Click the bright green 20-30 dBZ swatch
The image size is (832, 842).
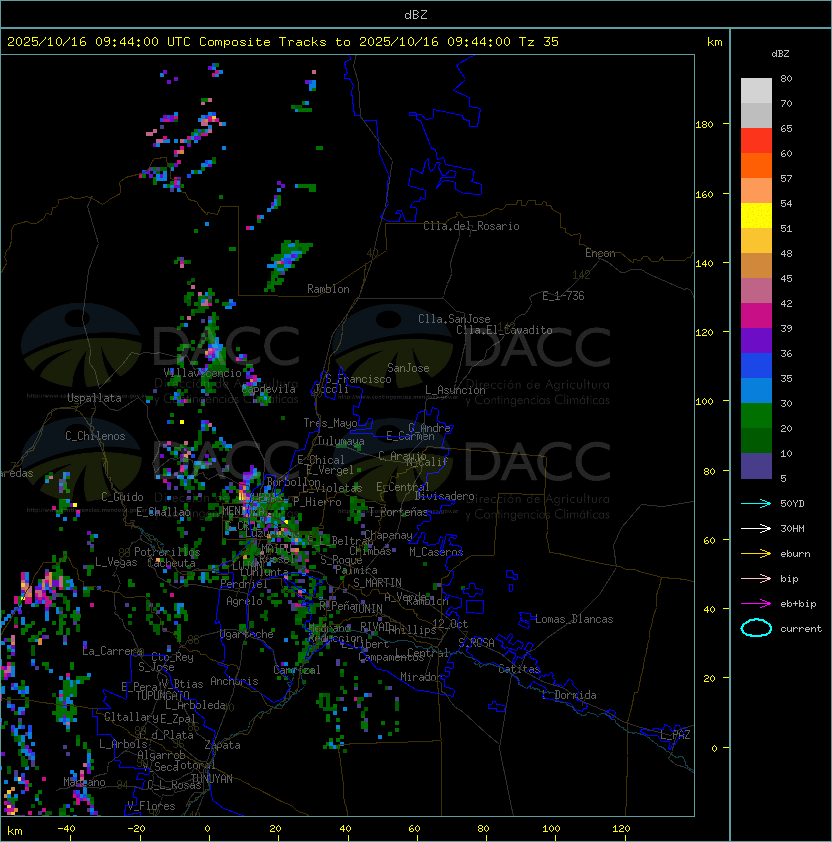coord(756,416)
